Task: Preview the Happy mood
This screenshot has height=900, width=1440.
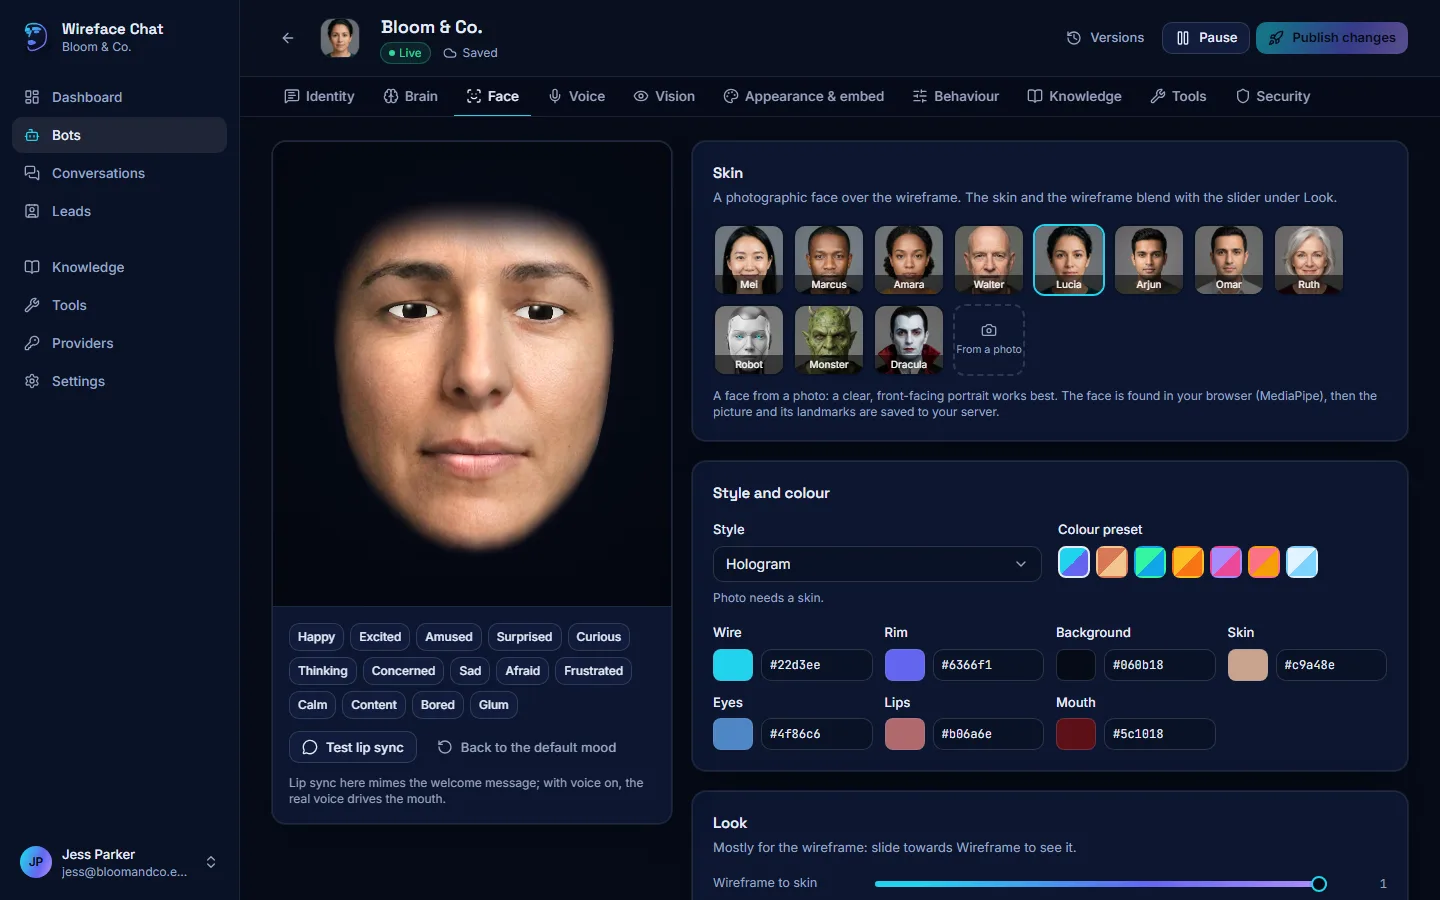Action: click(316, 637)
